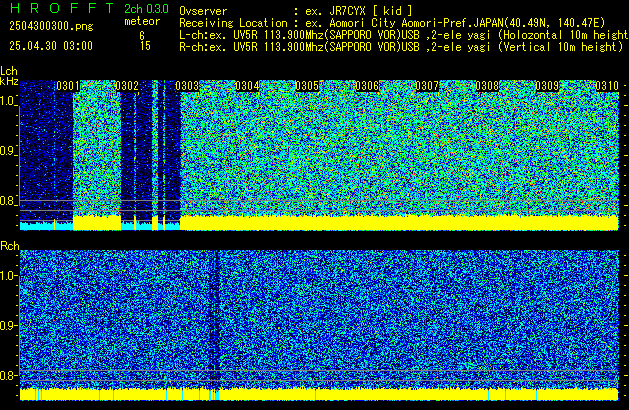Pick the 0307 time marker
629x410 pixels.
click(x=427, y=86)
